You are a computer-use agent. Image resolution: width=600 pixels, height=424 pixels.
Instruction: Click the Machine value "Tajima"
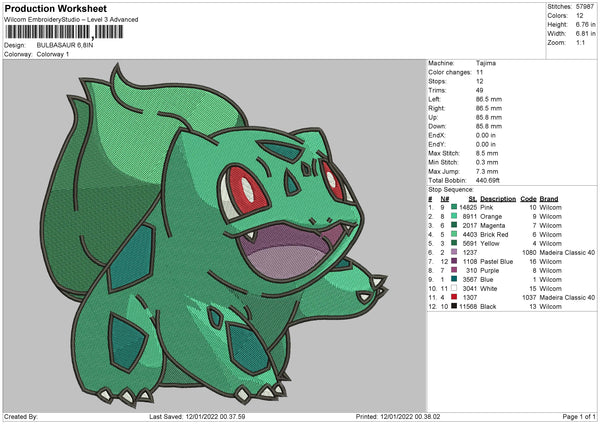pos(486,63)
